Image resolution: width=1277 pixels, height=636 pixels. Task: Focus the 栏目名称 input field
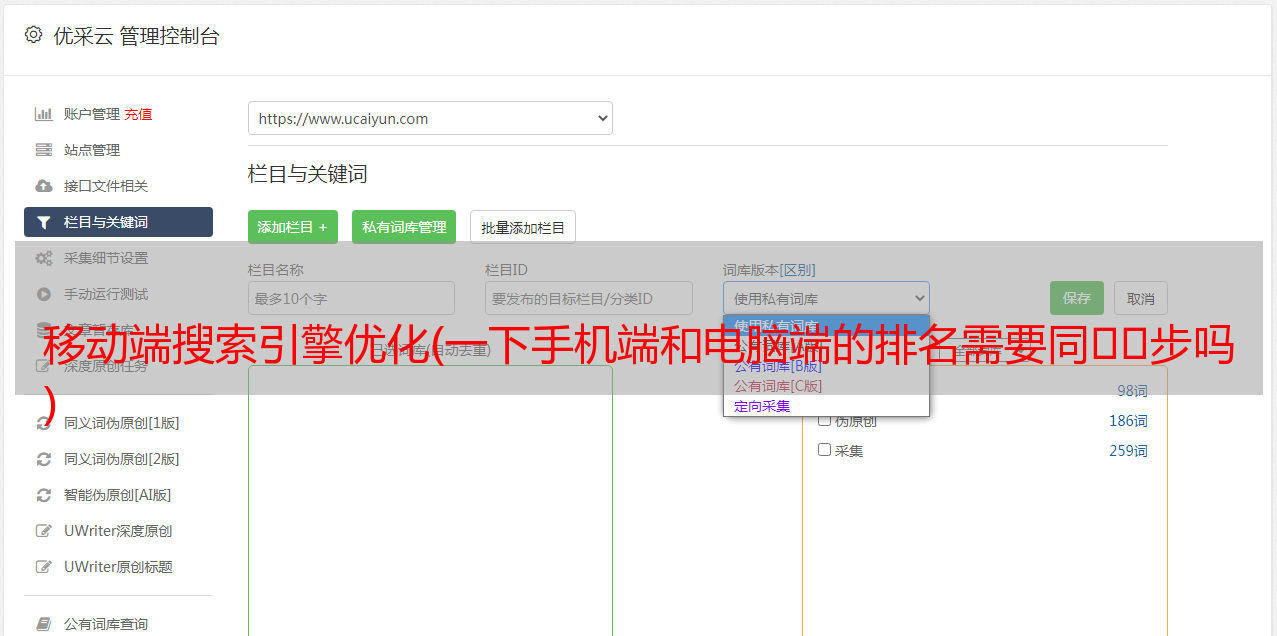351,298
